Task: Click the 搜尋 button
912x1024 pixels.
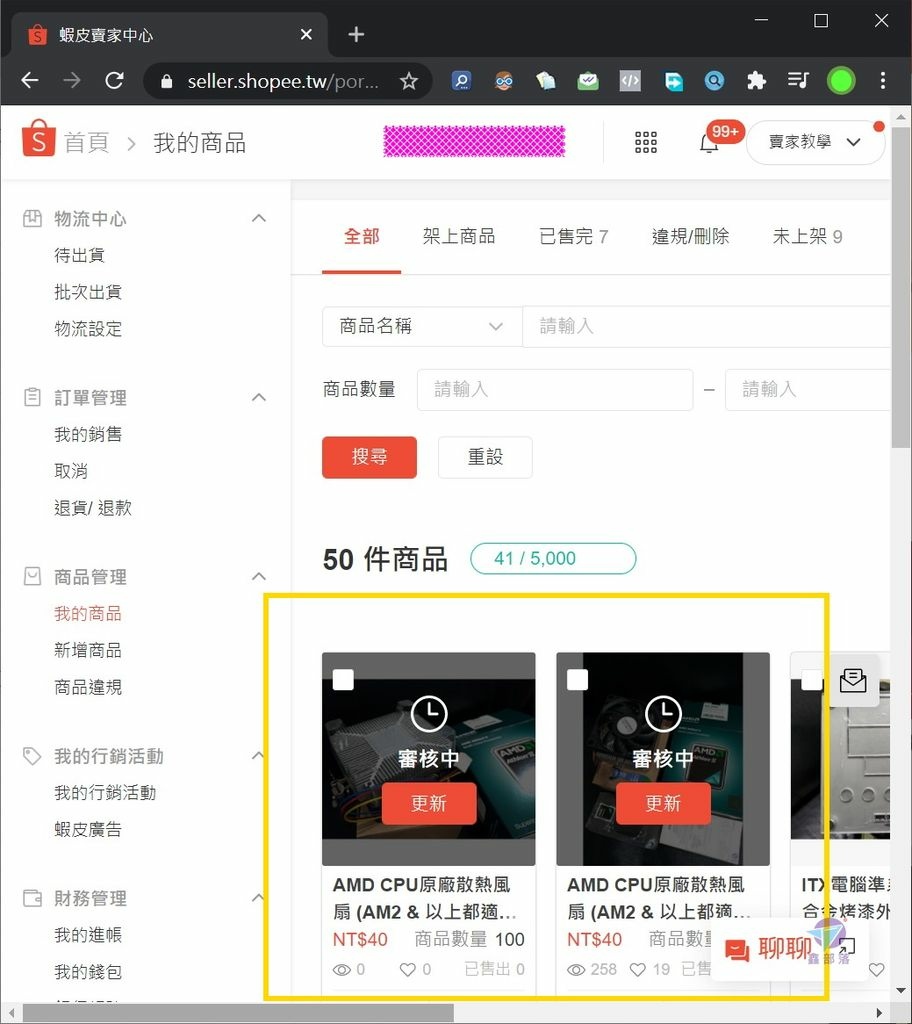Action: click(x=369, y=457)
